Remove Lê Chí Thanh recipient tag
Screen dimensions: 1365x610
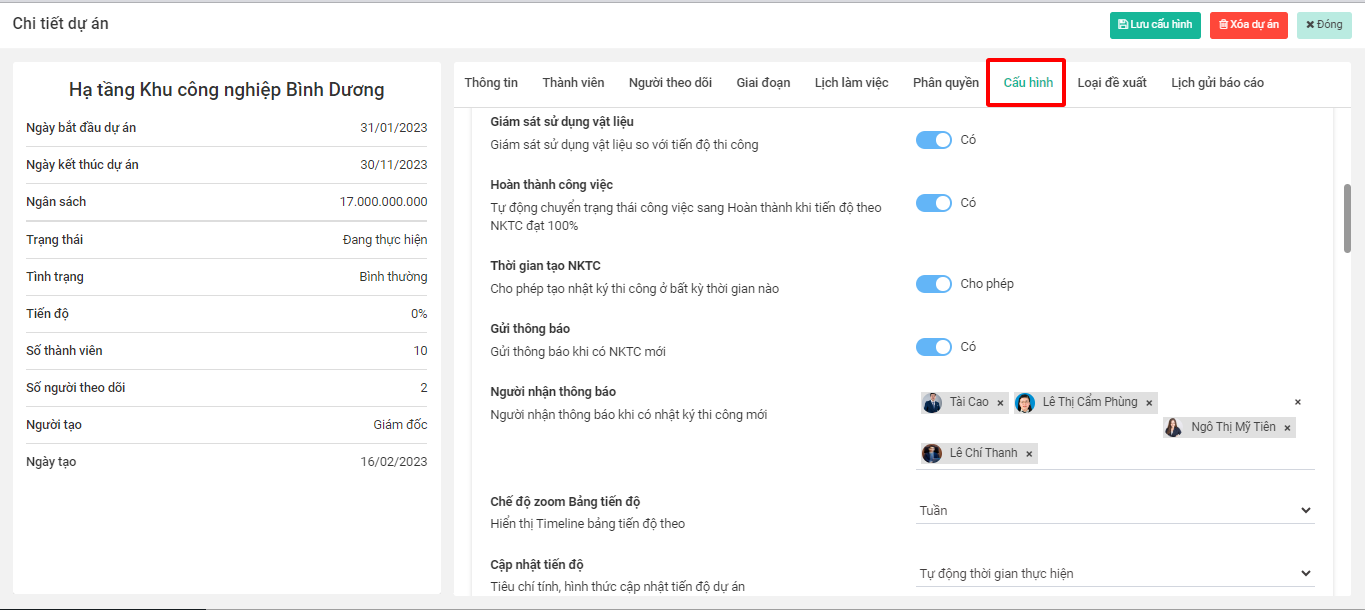1029,454
